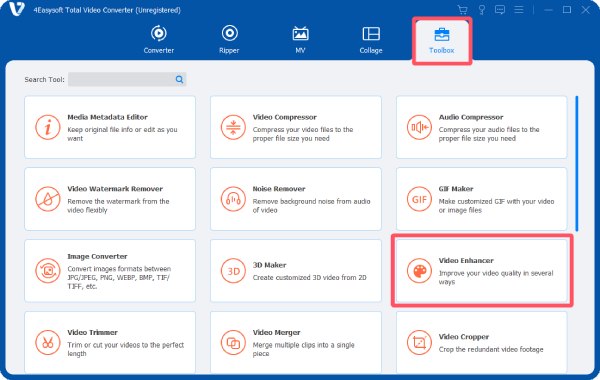Click the Video Watermark Remover icon

[x=48, y=199]
